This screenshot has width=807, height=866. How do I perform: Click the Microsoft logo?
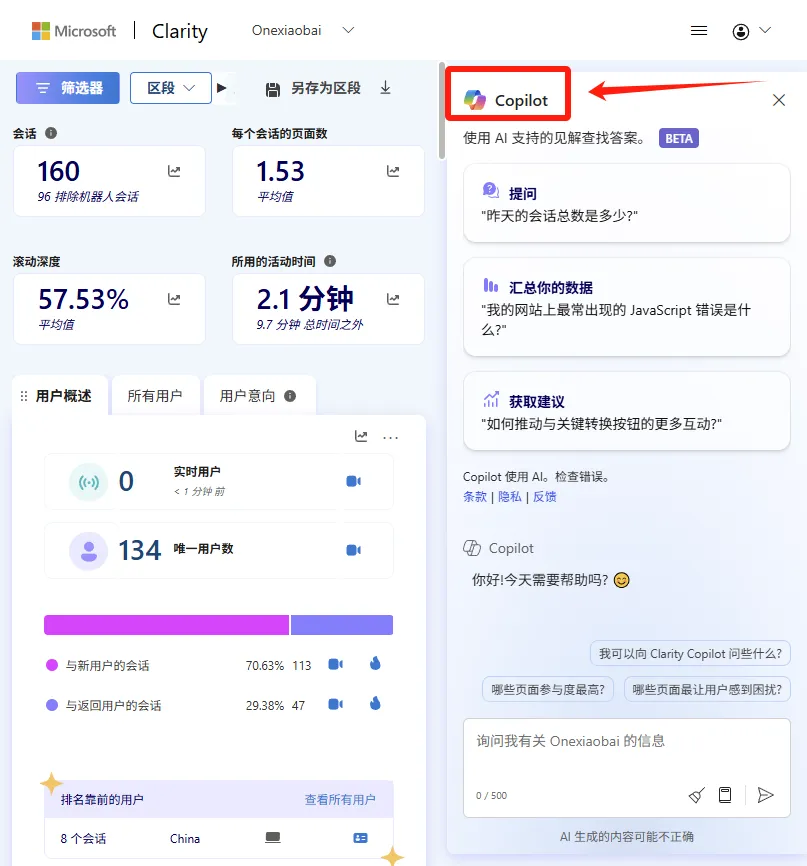tap(74, 31)
